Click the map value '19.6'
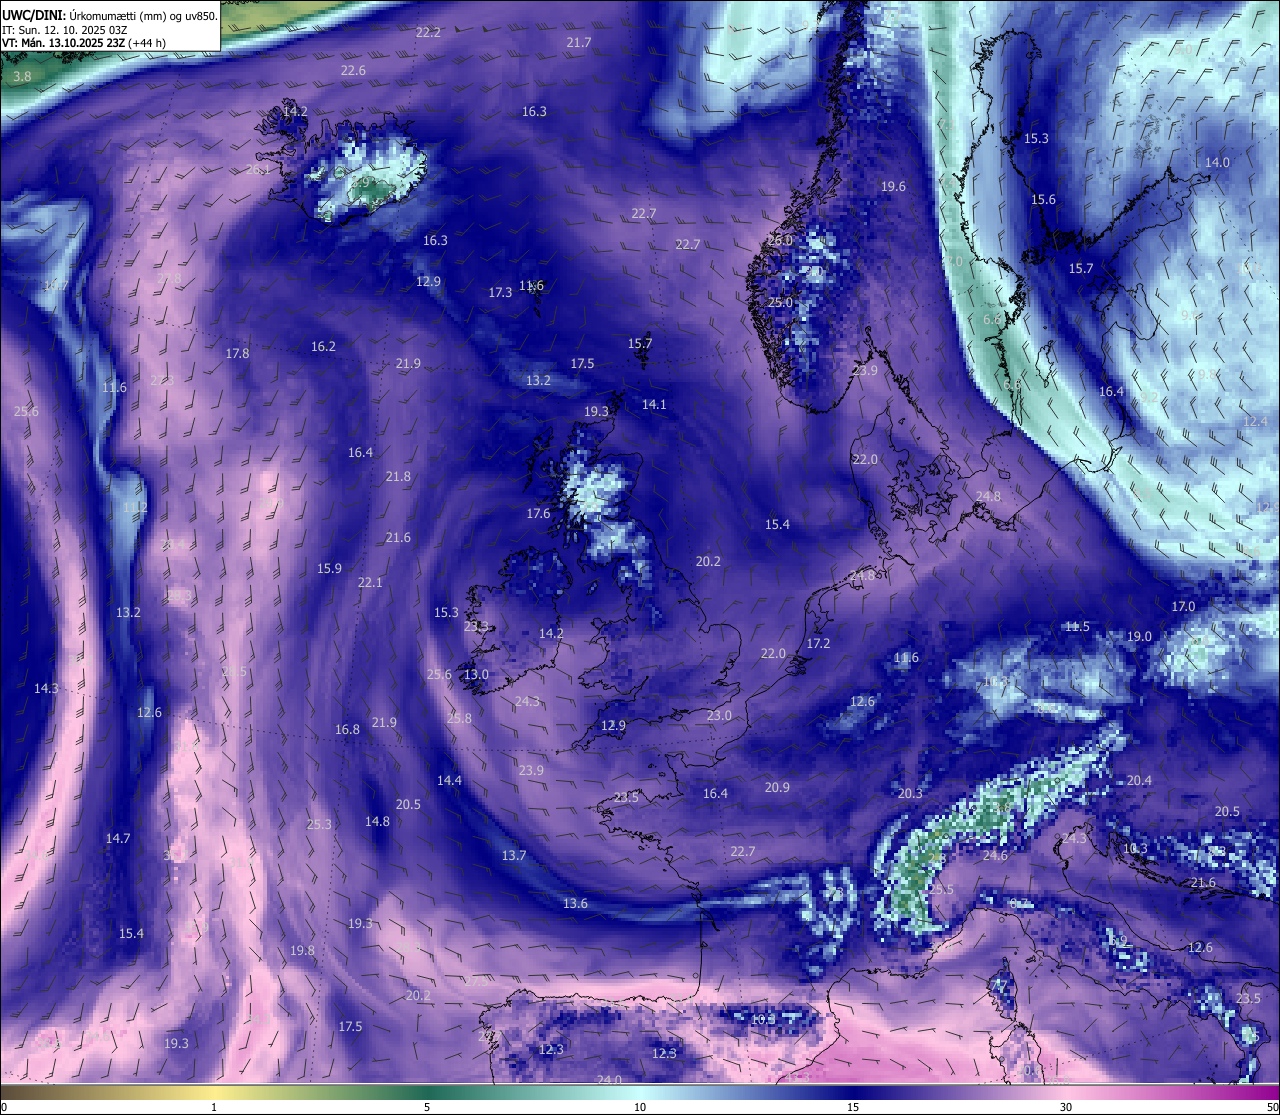 893,186
